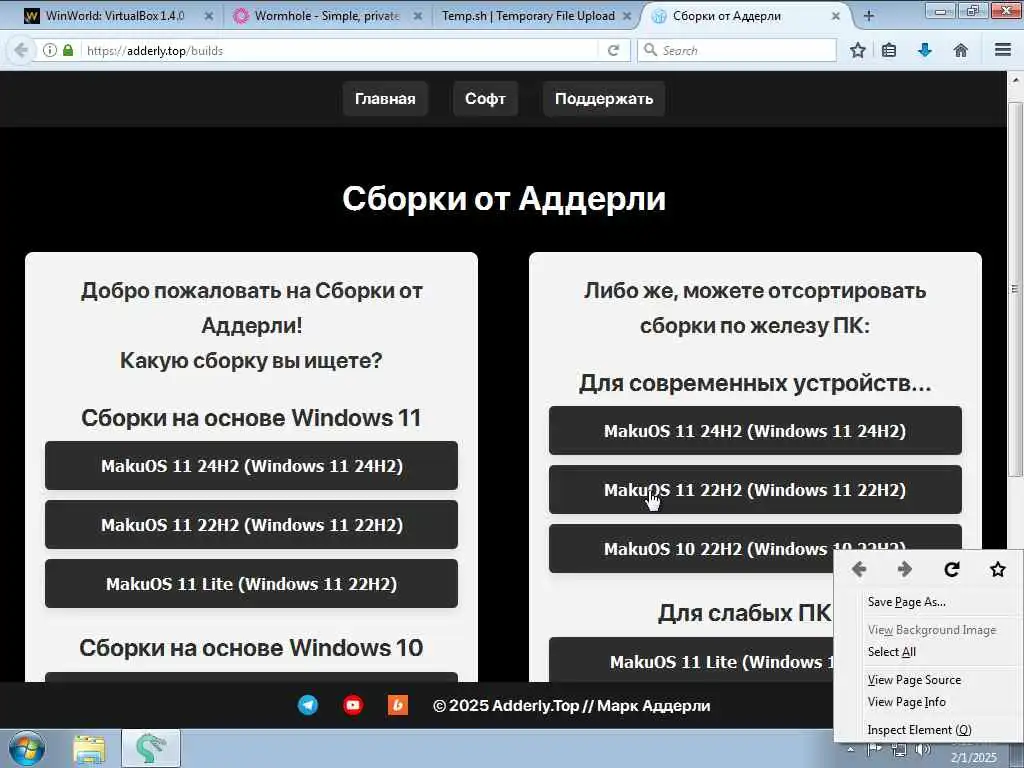Click the heading Сборки на основе Windows 11
Viewport: 1024px width, 768px height.
[x=251, y=418]
